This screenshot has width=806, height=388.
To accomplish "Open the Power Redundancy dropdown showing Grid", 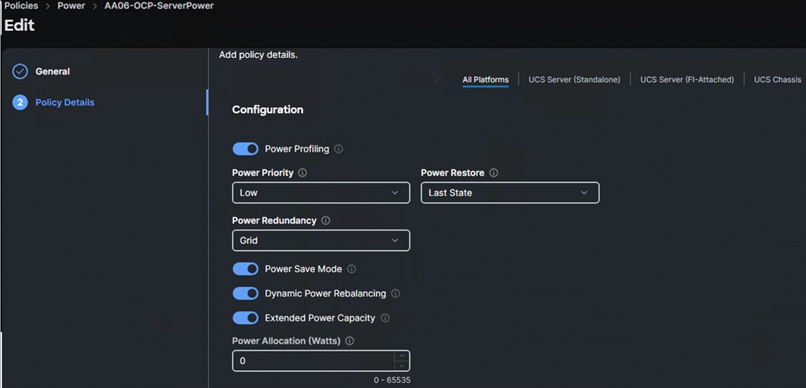I will (x=321, y=241).
